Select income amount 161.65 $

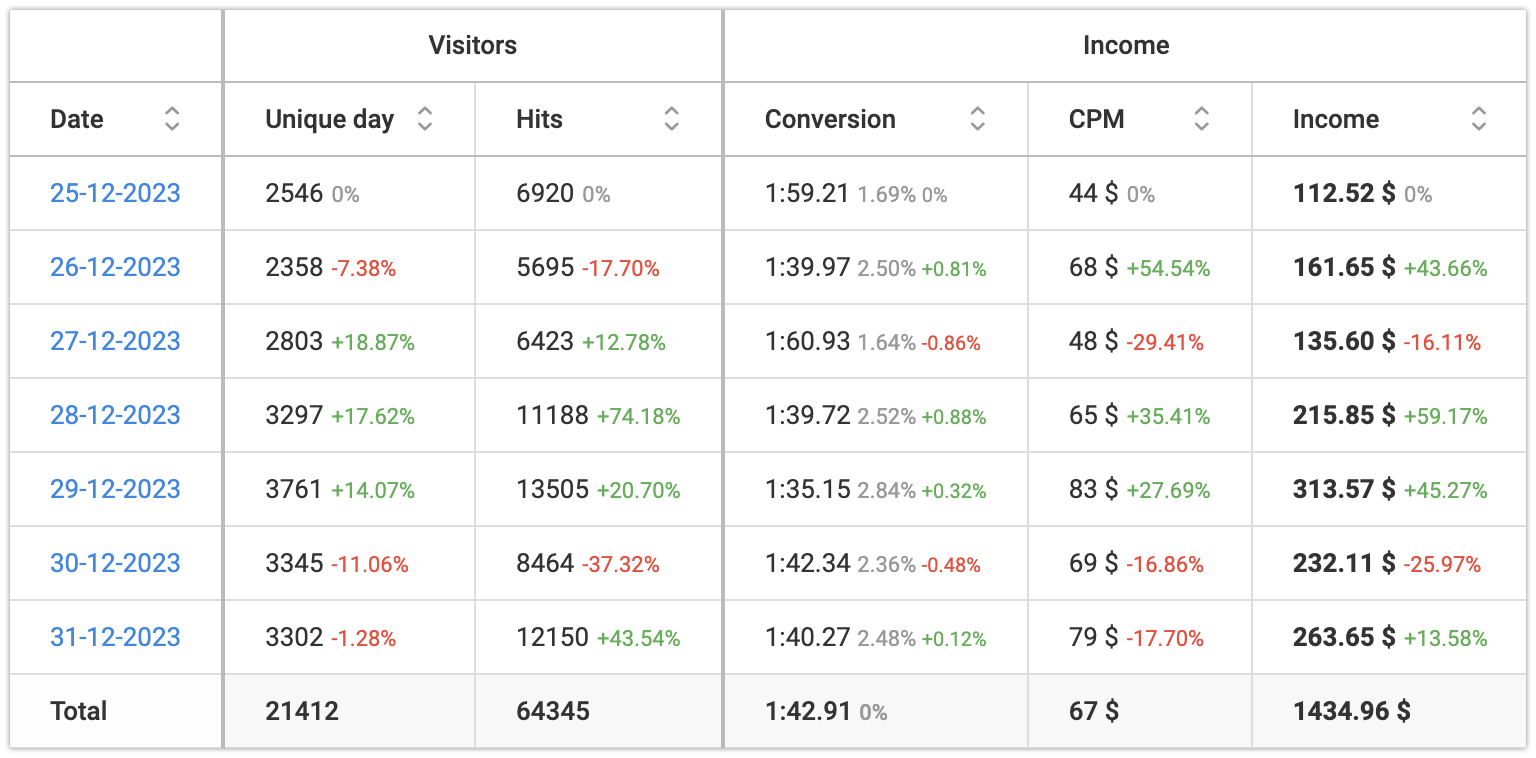coord(1344,267)
